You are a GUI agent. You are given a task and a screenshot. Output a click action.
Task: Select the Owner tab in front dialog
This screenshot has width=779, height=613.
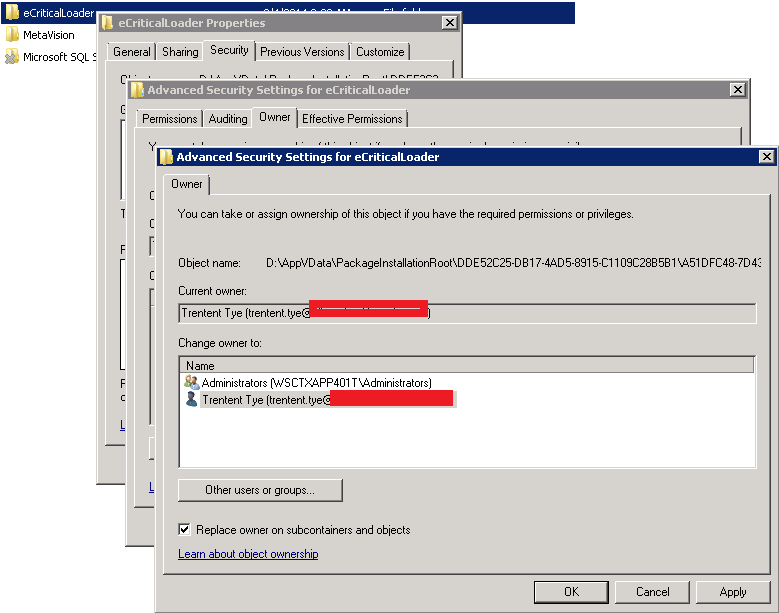tap(187, 184)
